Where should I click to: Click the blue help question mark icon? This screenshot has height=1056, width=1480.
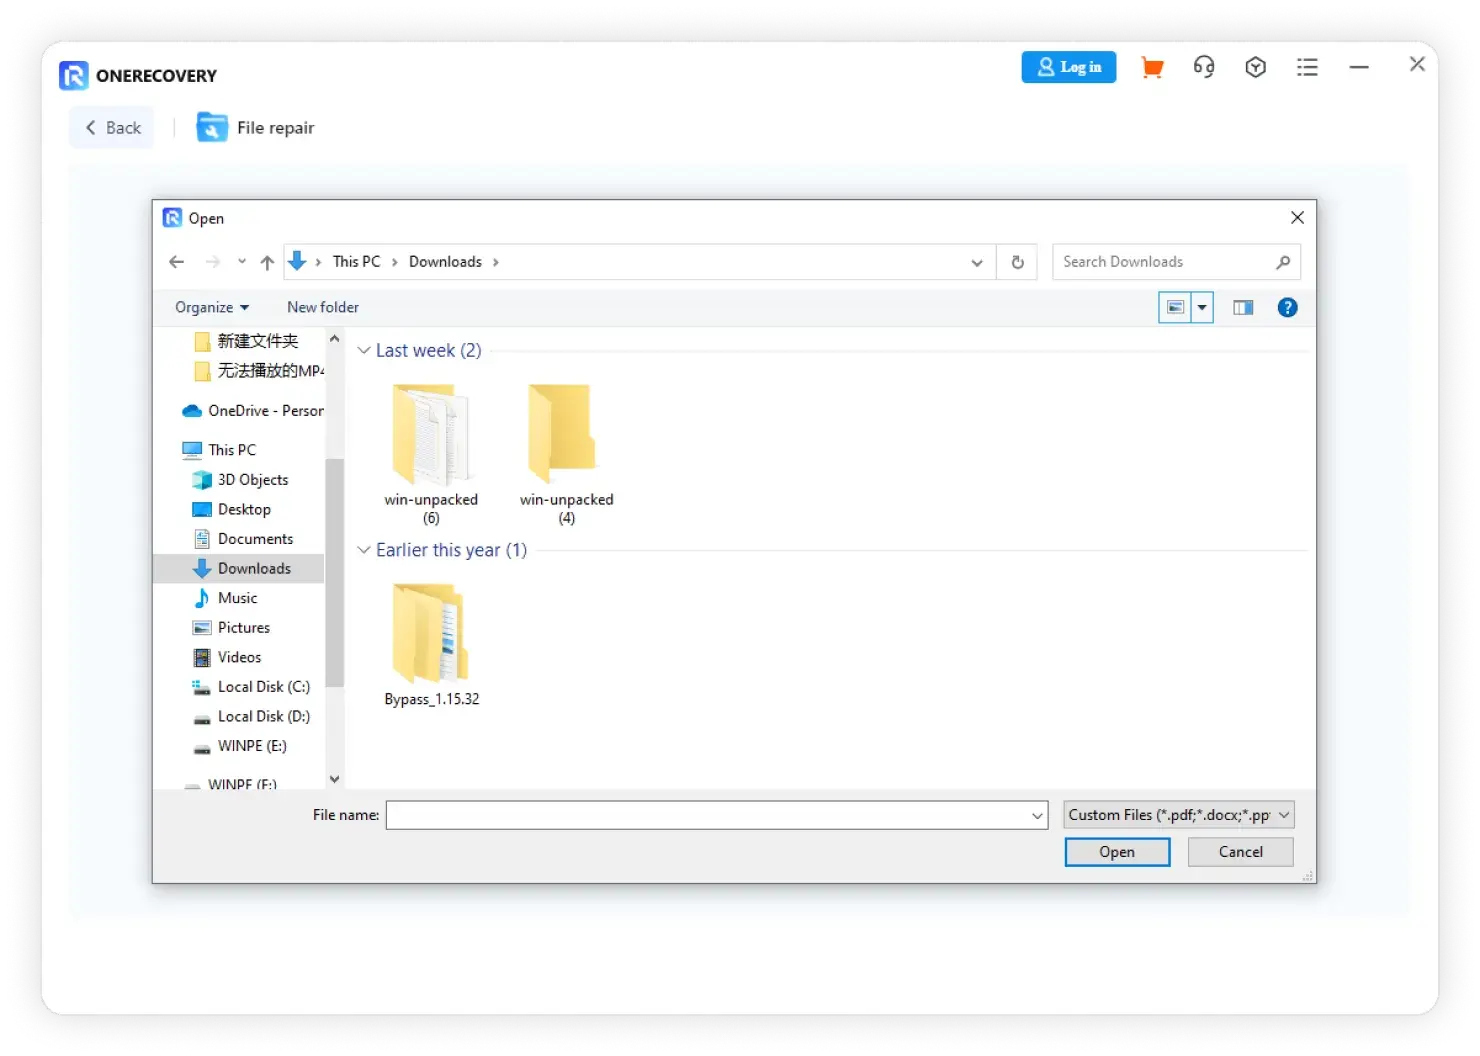tap(1287, 308)
